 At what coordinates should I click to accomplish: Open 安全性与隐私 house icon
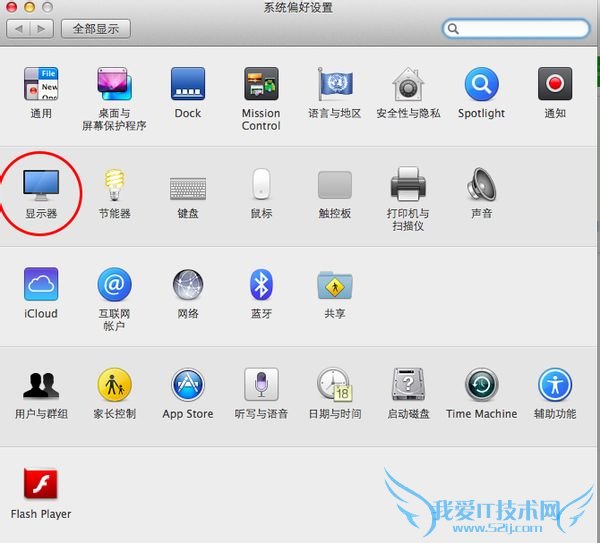408,84
